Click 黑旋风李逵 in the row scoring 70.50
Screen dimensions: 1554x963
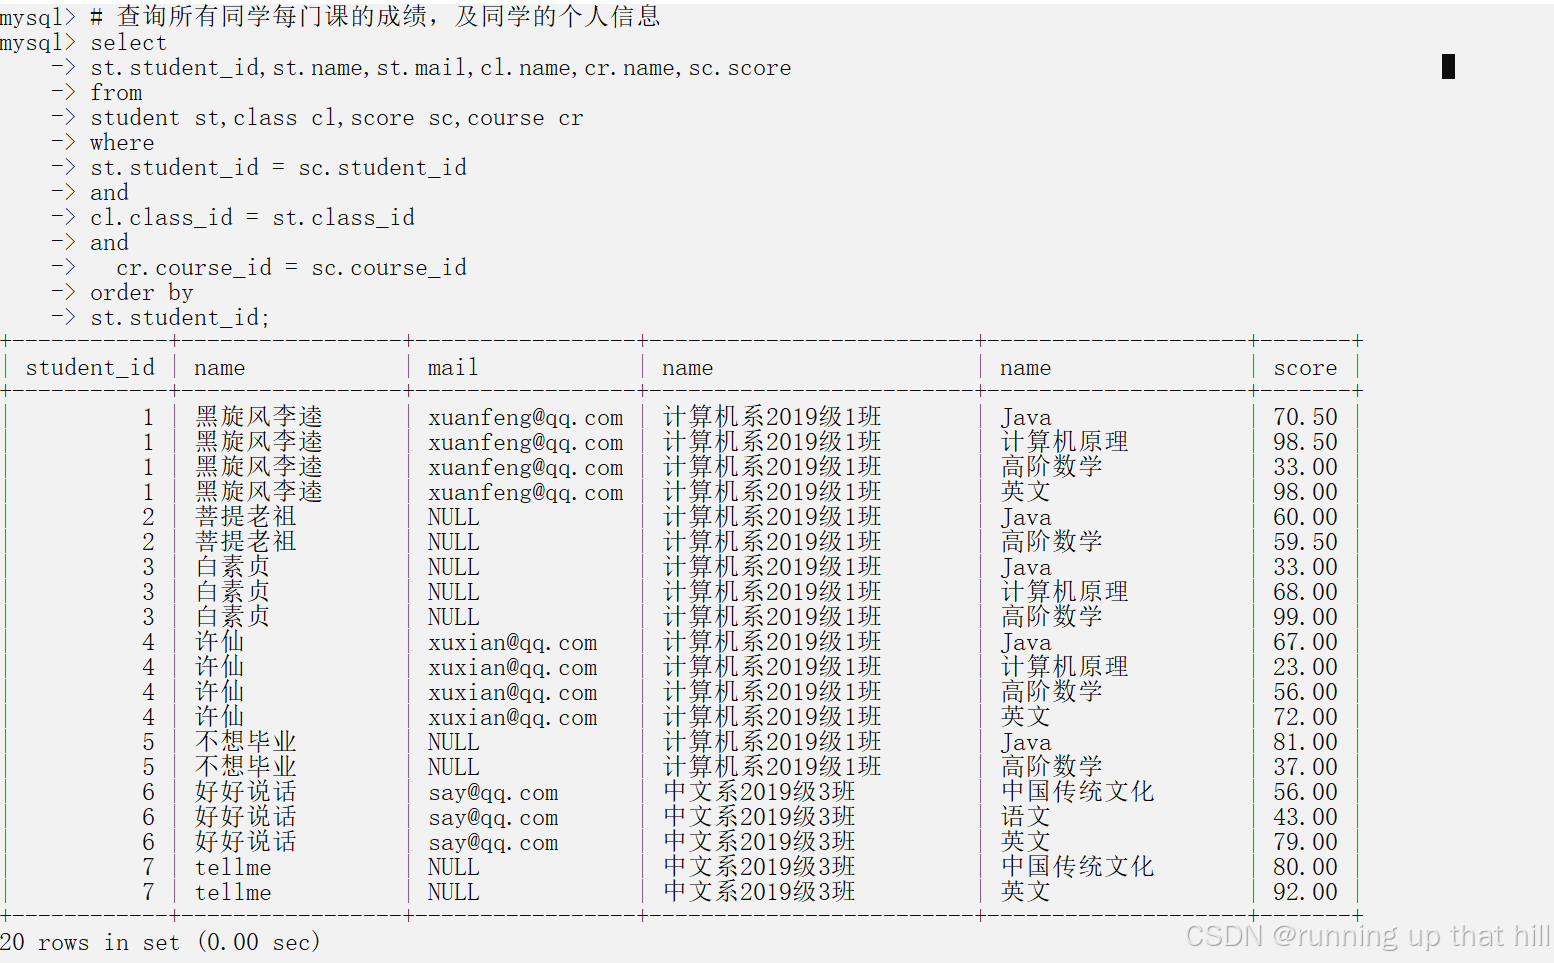(259, 417)
